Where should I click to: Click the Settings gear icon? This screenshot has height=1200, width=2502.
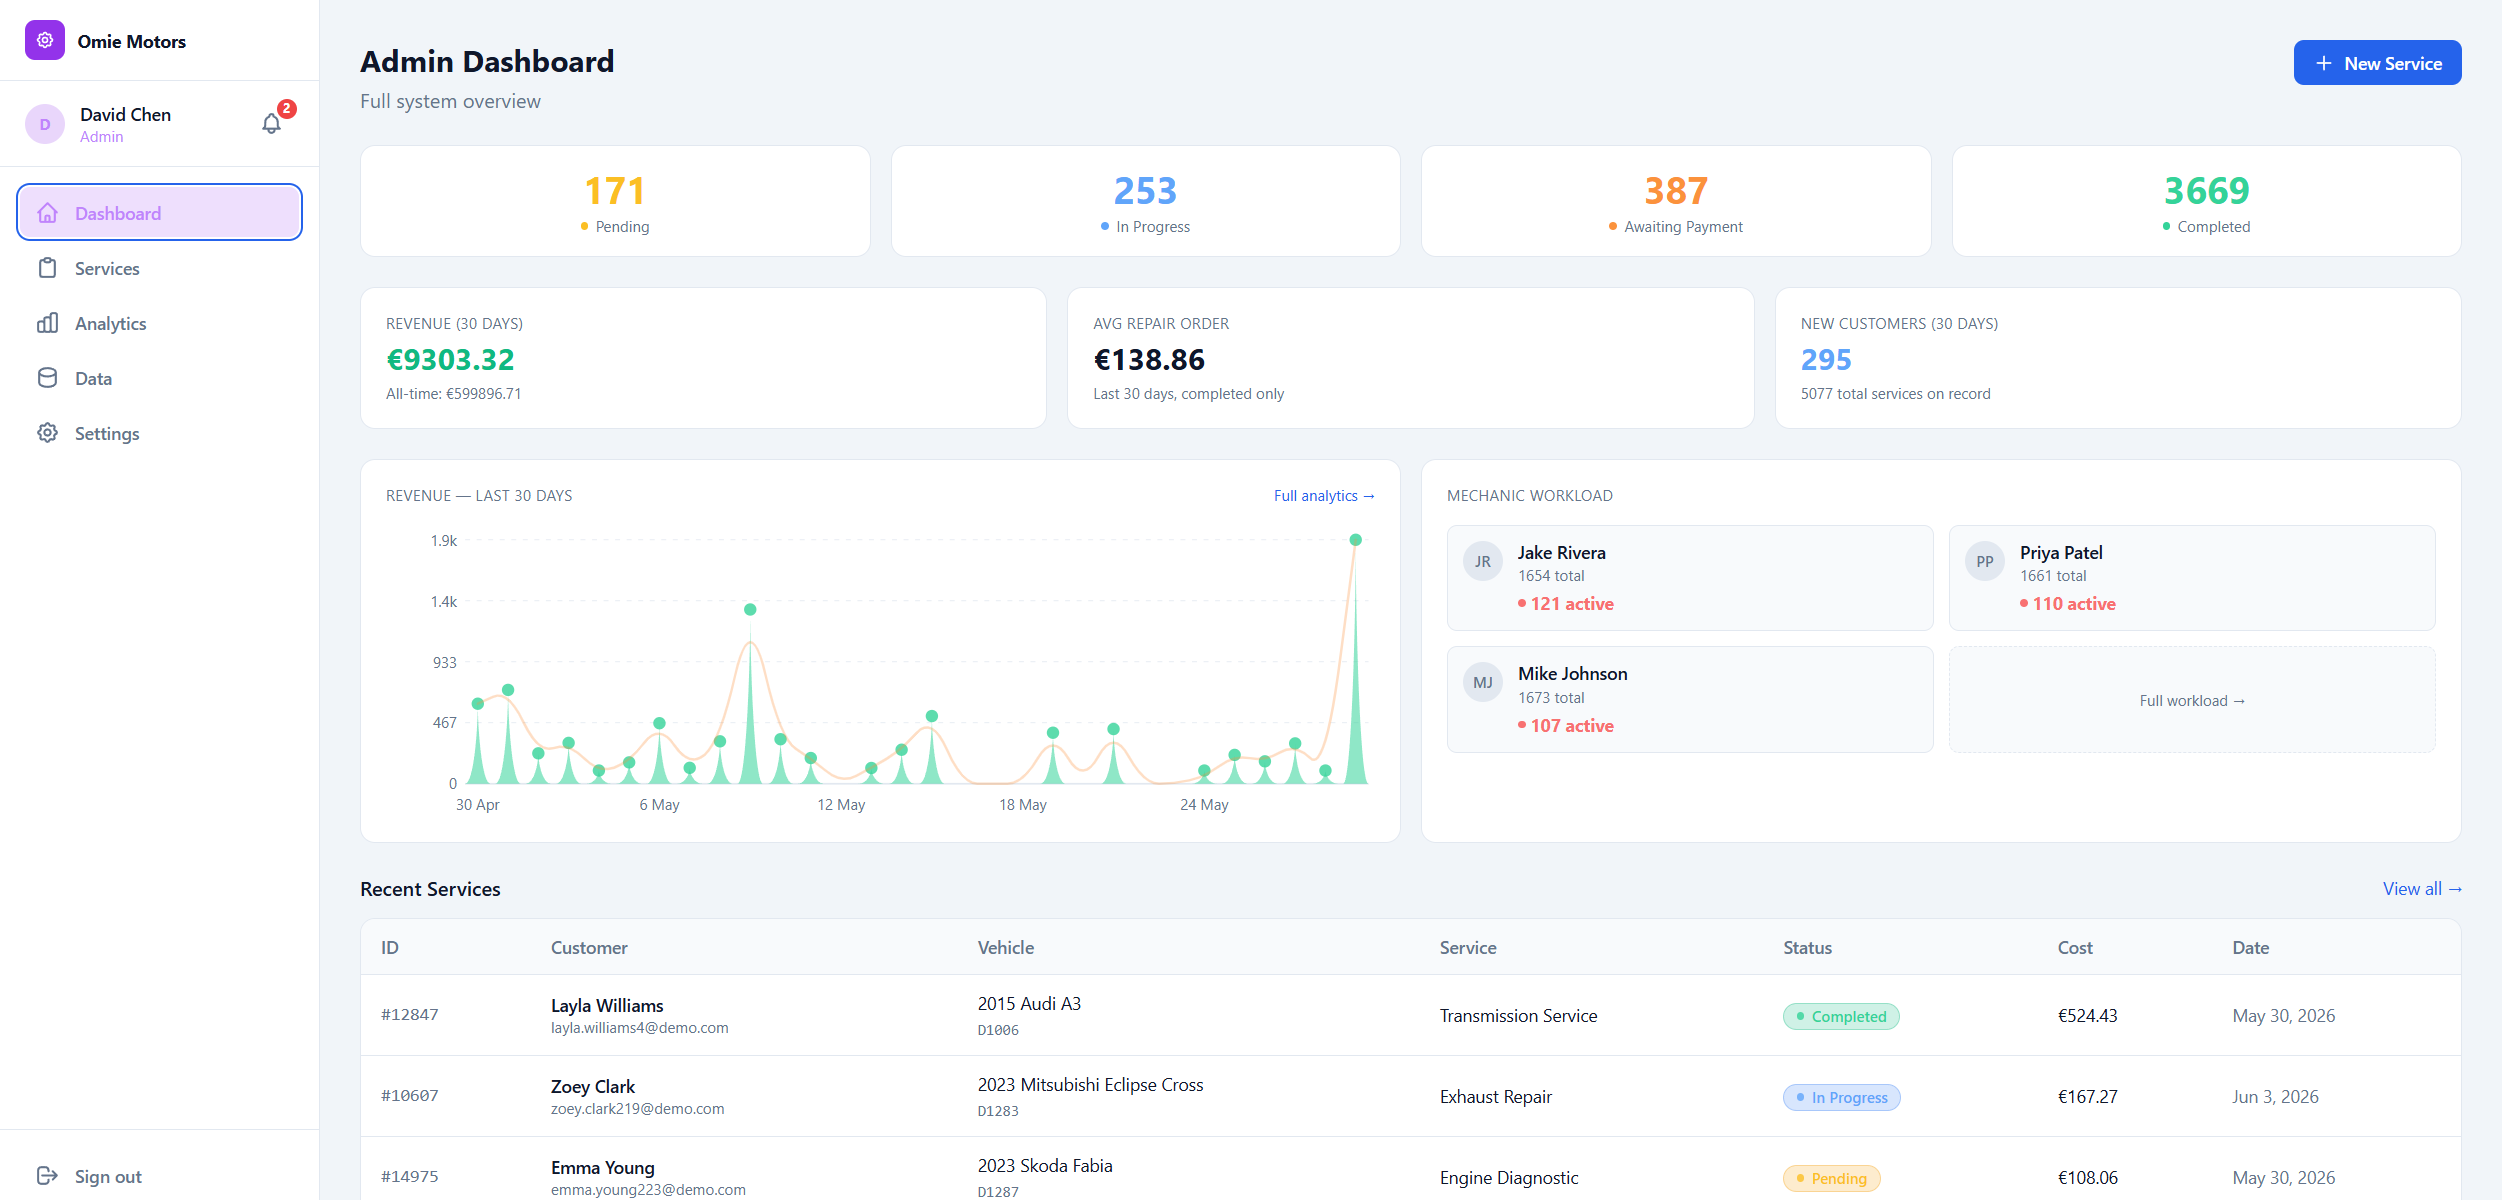point(47,433)
